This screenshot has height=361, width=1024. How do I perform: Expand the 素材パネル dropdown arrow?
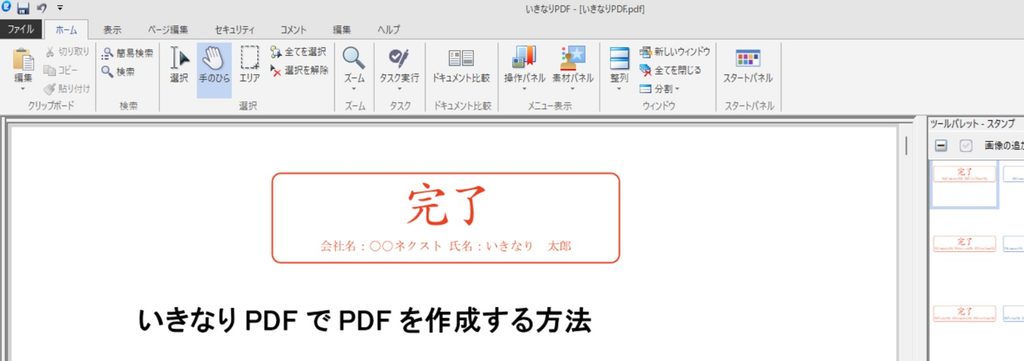(x=573, y=89)
